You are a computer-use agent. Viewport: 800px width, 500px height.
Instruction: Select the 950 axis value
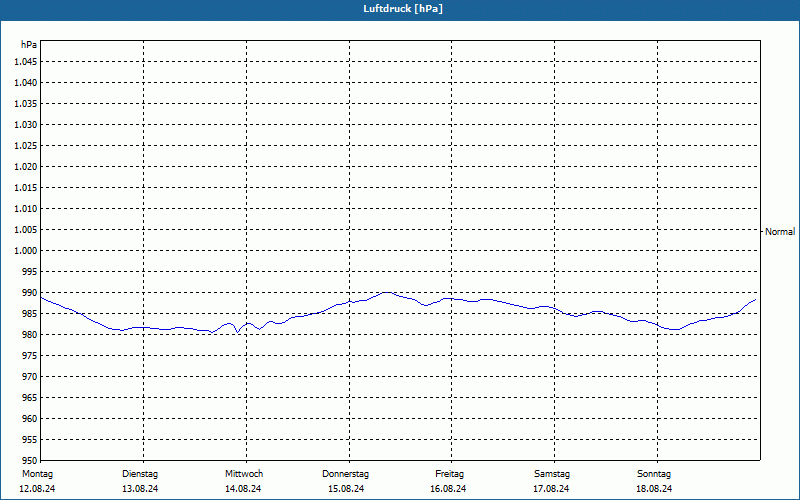tap(30, 461)
